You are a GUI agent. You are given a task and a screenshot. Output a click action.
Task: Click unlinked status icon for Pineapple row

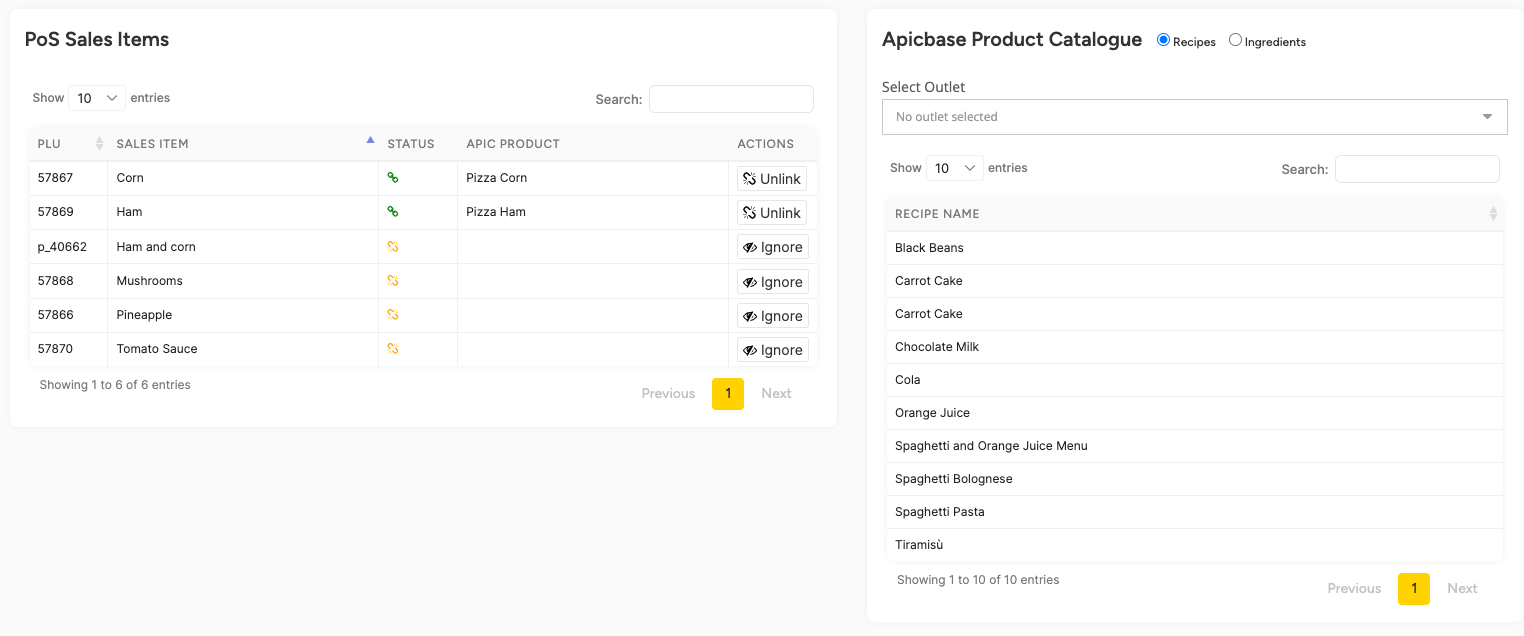(393, 315)
